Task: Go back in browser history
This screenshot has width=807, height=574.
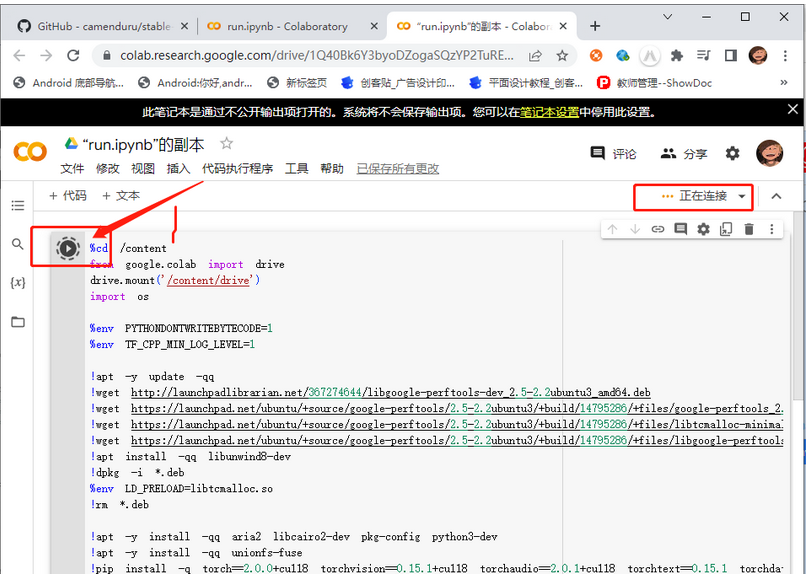Action: click(x=19, y=56)
